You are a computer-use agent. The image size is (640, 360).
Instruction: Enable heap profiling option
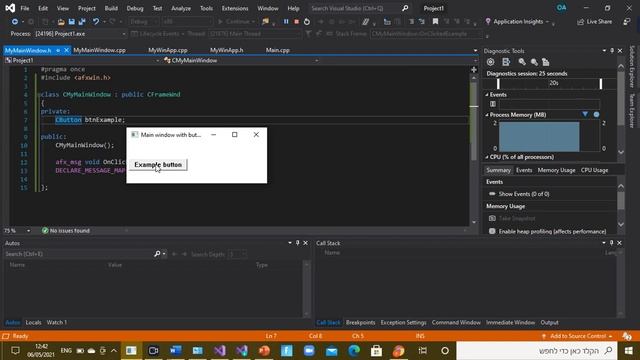pyautogui.click(x=492, y=231)
